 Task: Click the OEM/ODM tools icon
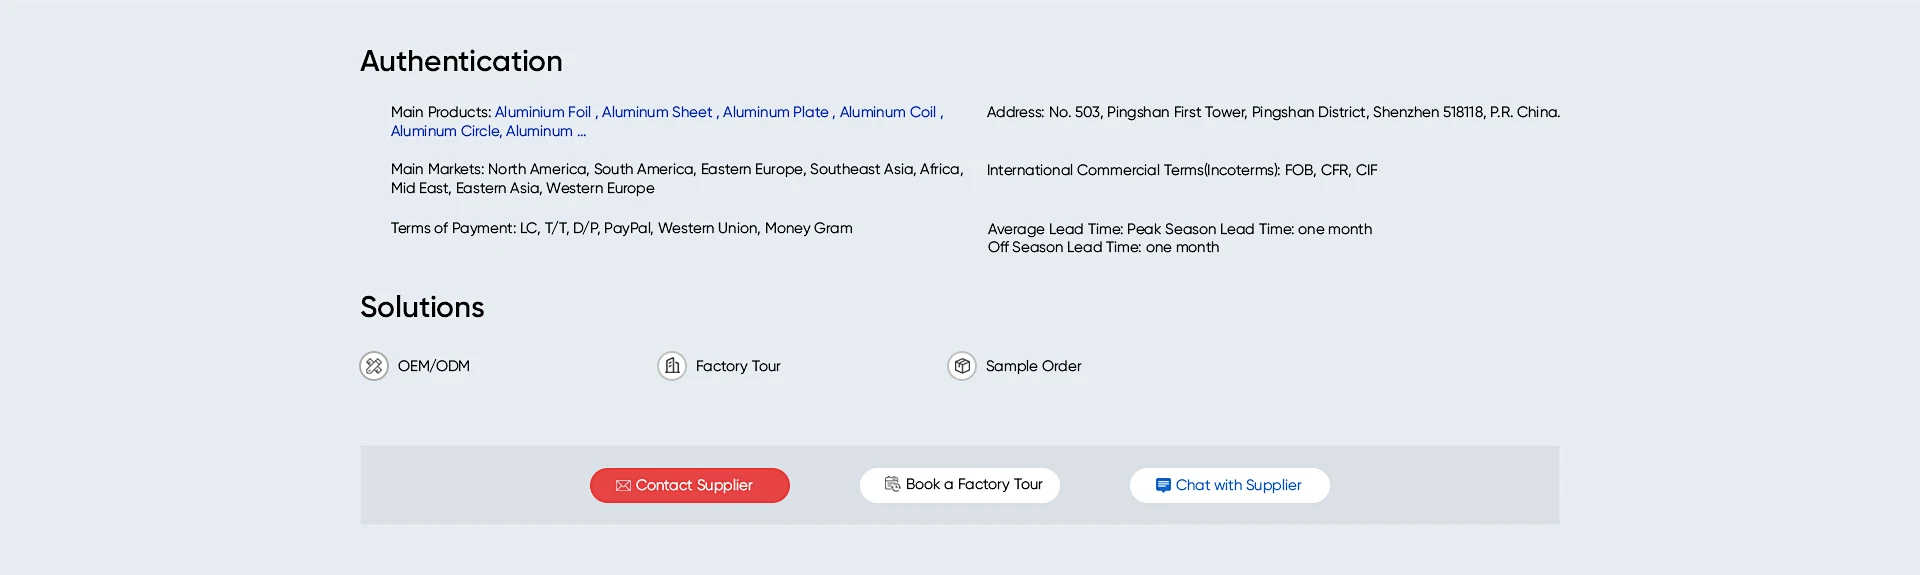click(374, 366)
